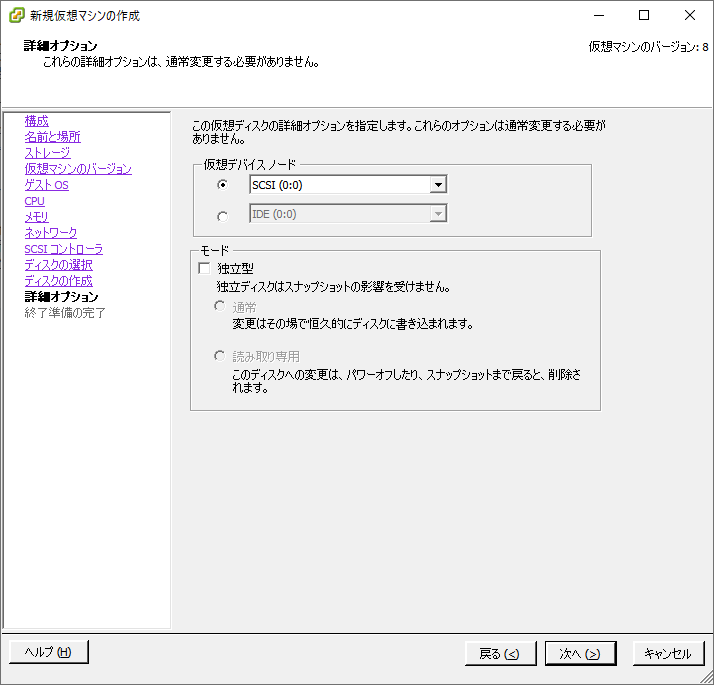The height and width of the screenshot is (685, 714).
Task: Click the SCSI (0:0) combo box field
Action: [348, 185]
